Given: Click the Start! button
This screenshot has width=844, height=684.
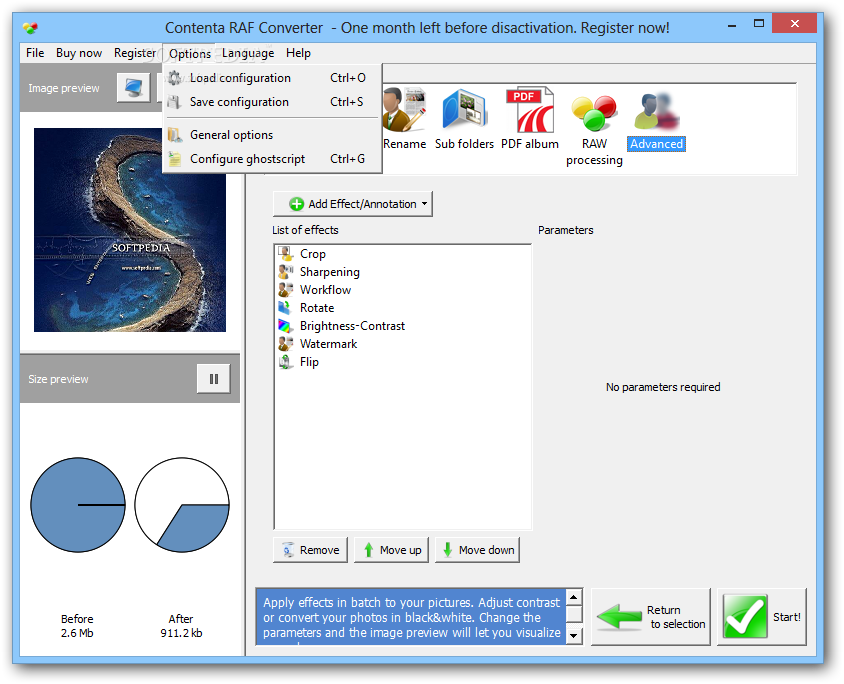Looking at the screenshot, I should tap(762, 617).
